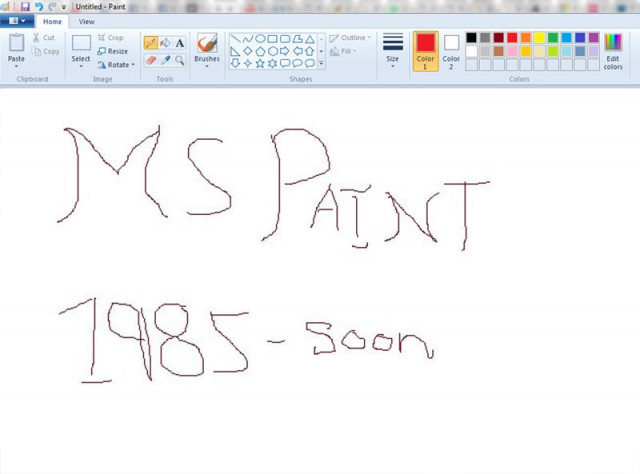Choose the Curve shape
Screen dimensions: 640x474
(x=248, y=39)
